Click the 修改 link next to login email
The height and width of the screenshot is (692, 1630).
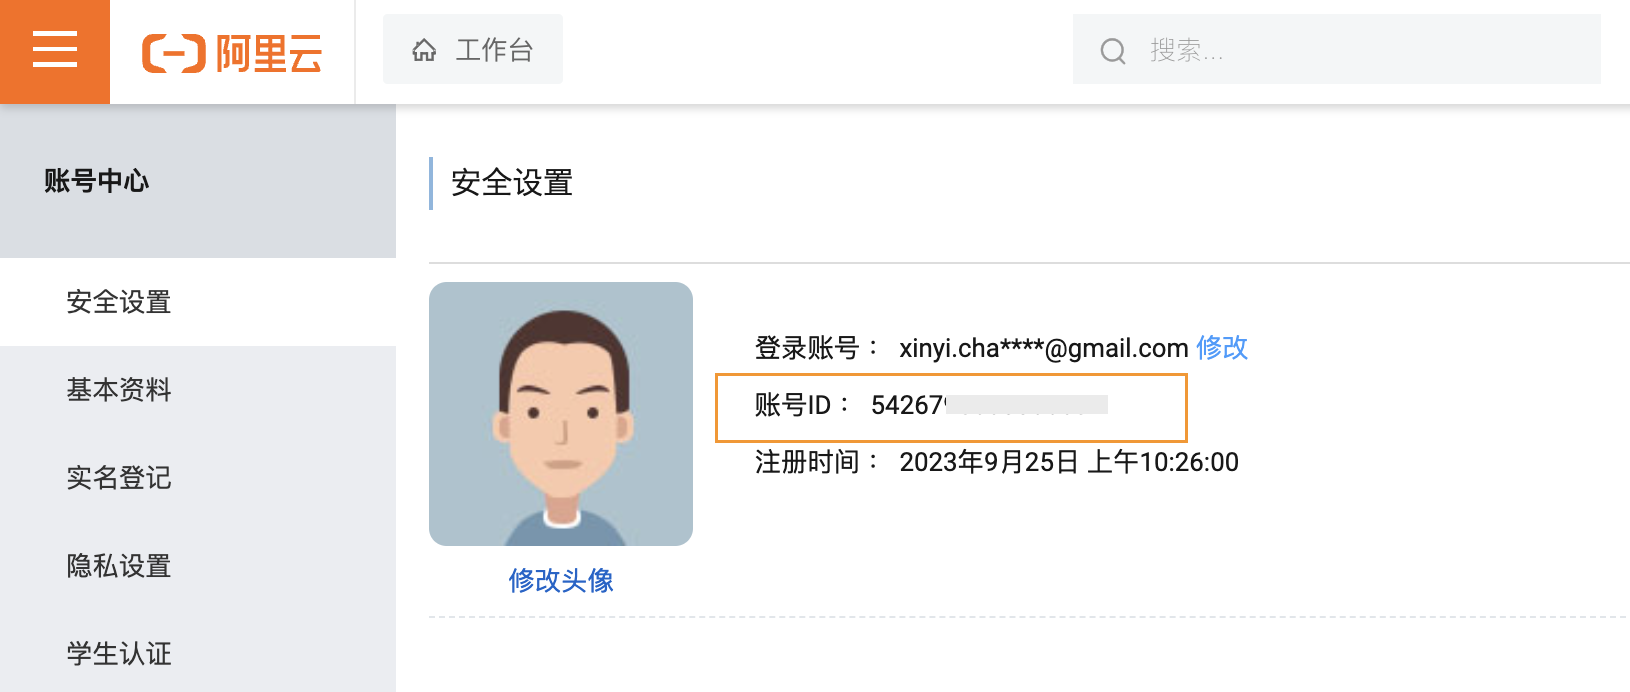(x=1222, y=348)
